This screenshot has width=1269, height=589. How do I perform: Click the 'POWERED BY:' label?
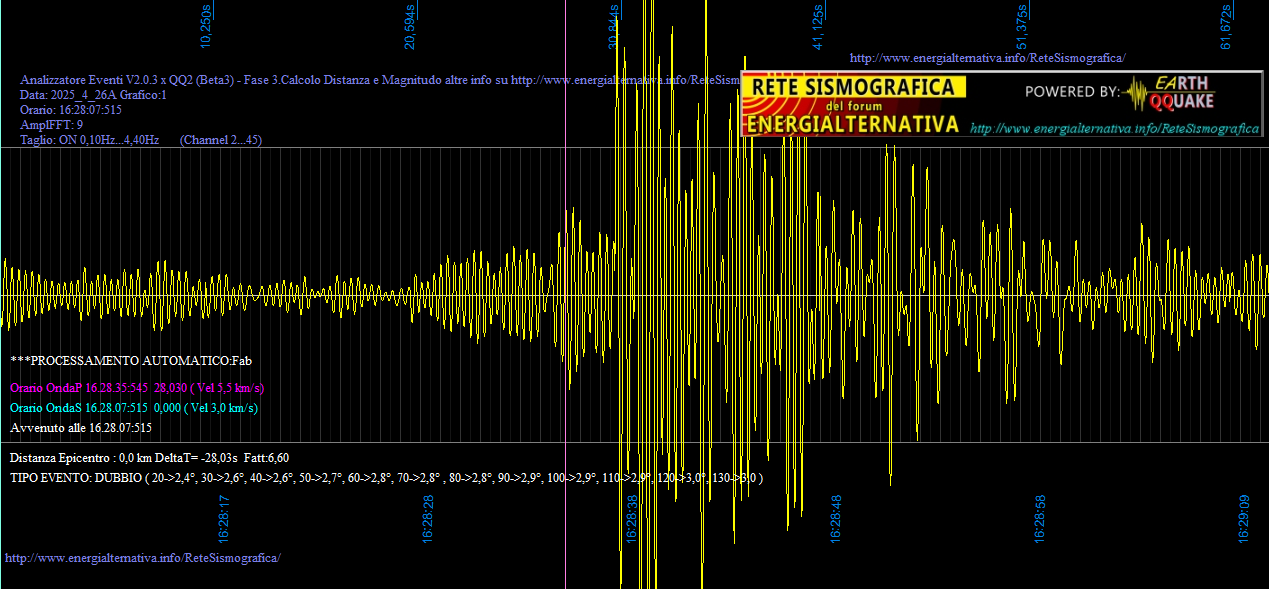(x=1072, y=92)
